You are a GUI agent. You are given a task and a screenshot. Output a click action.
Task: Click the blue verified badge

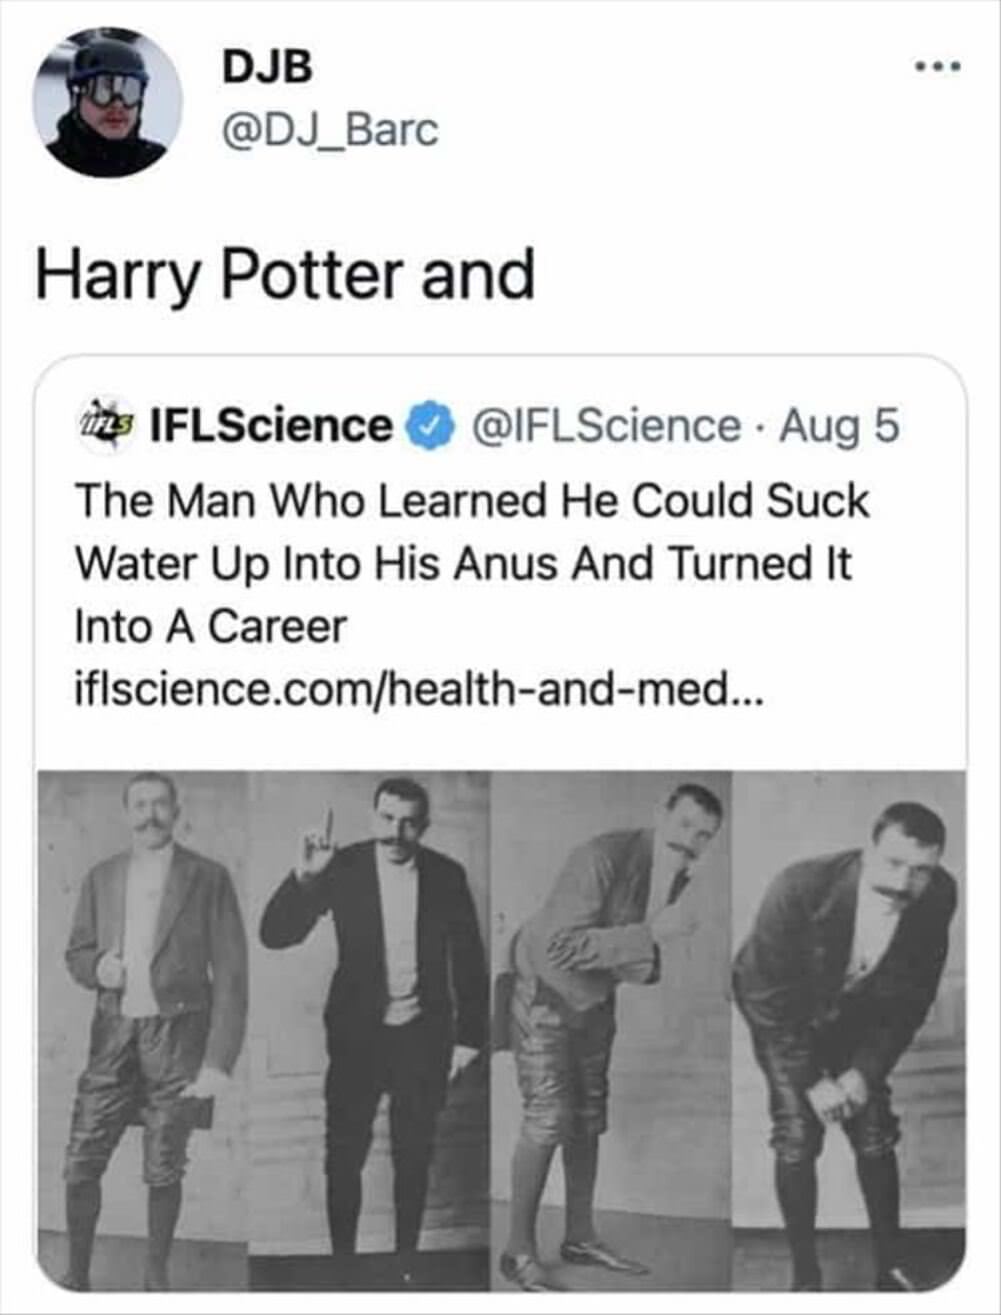tap(429, 426)
